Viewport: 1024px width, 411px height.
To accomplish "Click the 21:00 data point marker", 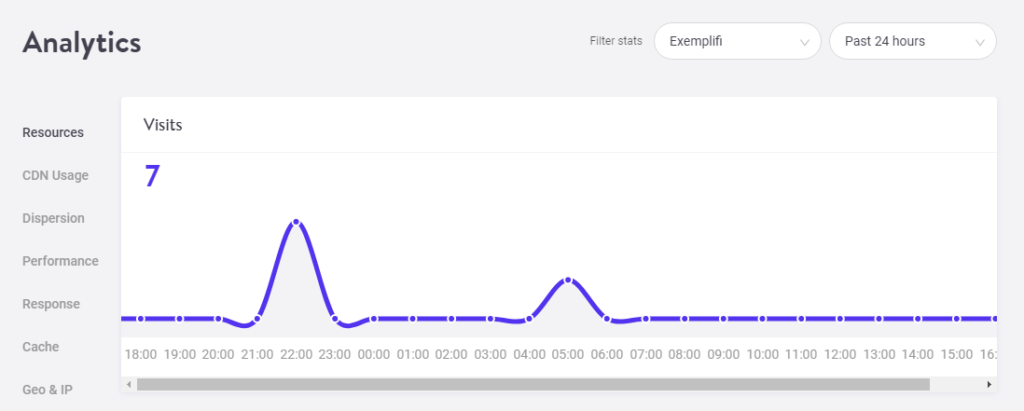I will point(257,319).
